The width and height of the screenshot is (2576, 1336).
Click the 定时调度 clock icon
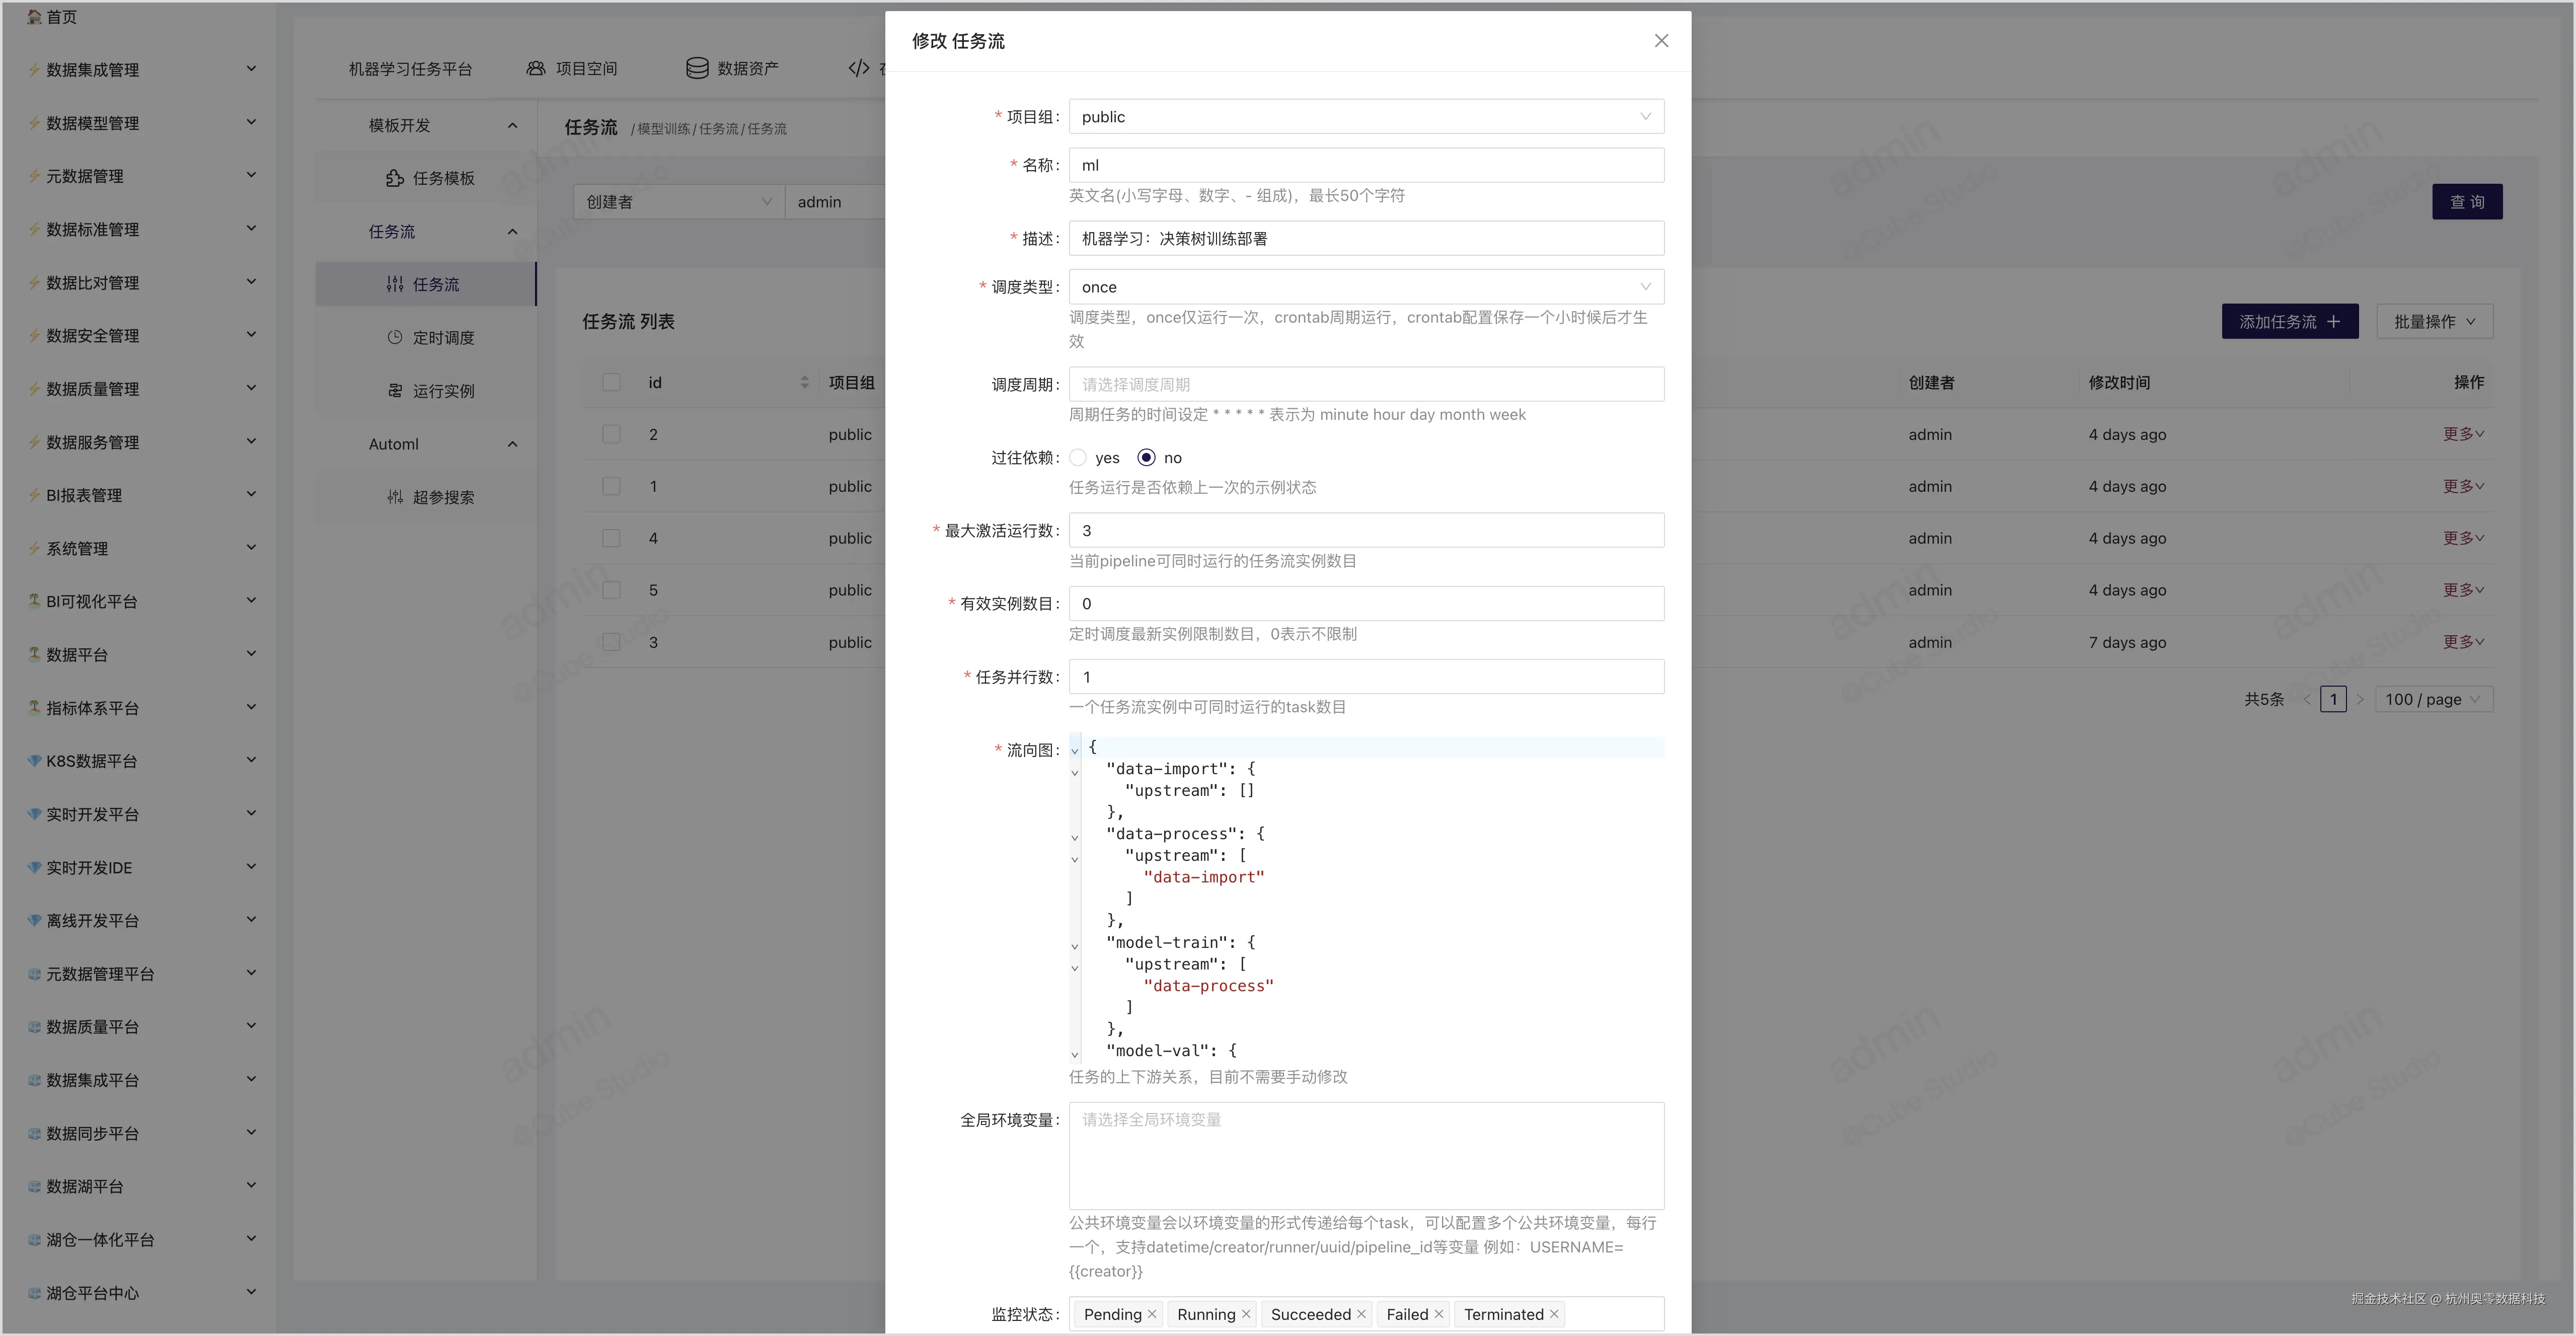pyautogui.click(x=394, y=337)
